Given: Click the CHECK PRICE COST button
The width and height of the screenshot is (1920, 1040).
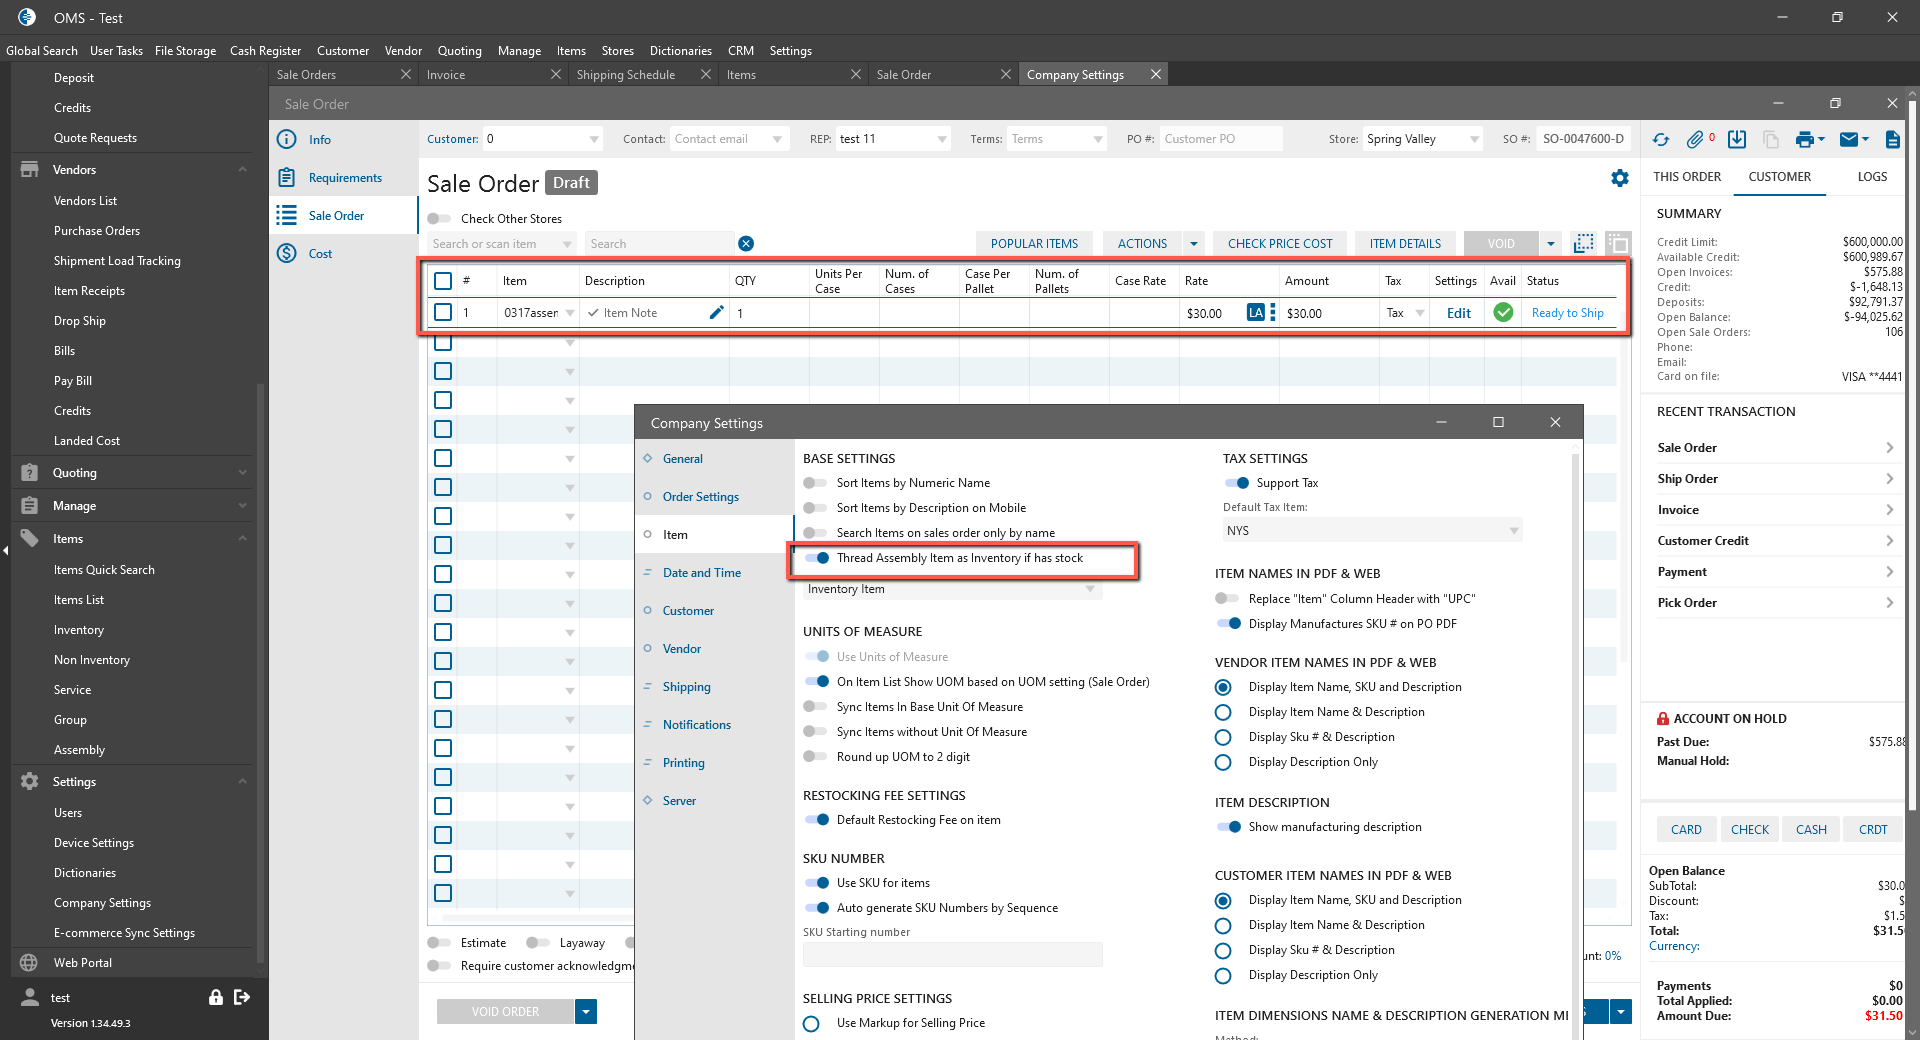Looking at the screenshot, I should click(1280, 244).
